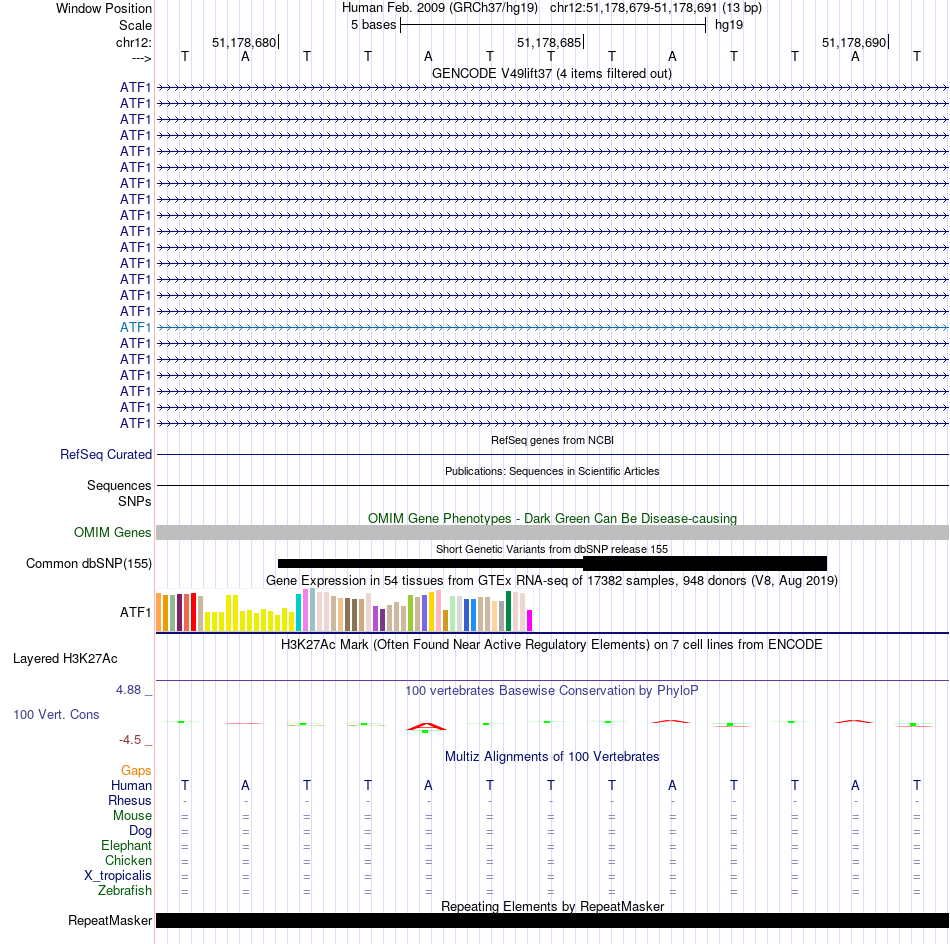Select the light-blue highlighted ATF1 transcript label

coord(135,327)
